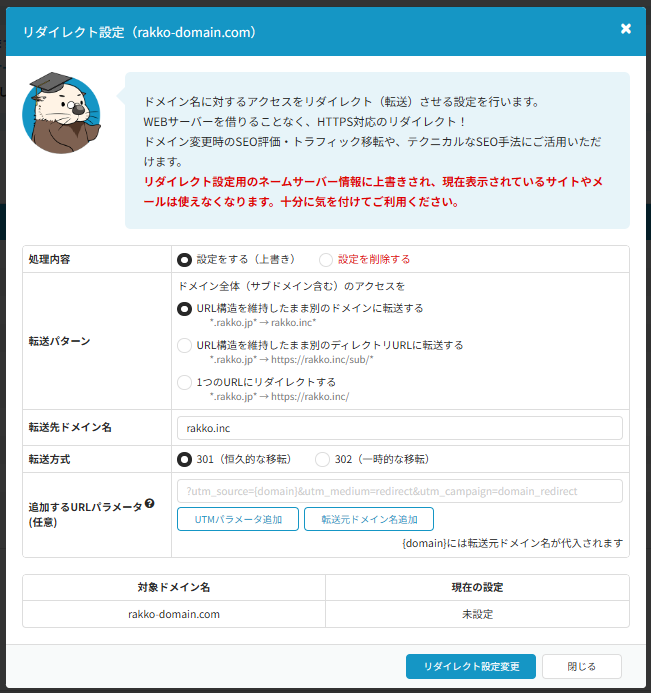651x693 pixels.
Task: Pick 別のディレクトリURLに転送する transfer pattern
Action: click(184, 346)
